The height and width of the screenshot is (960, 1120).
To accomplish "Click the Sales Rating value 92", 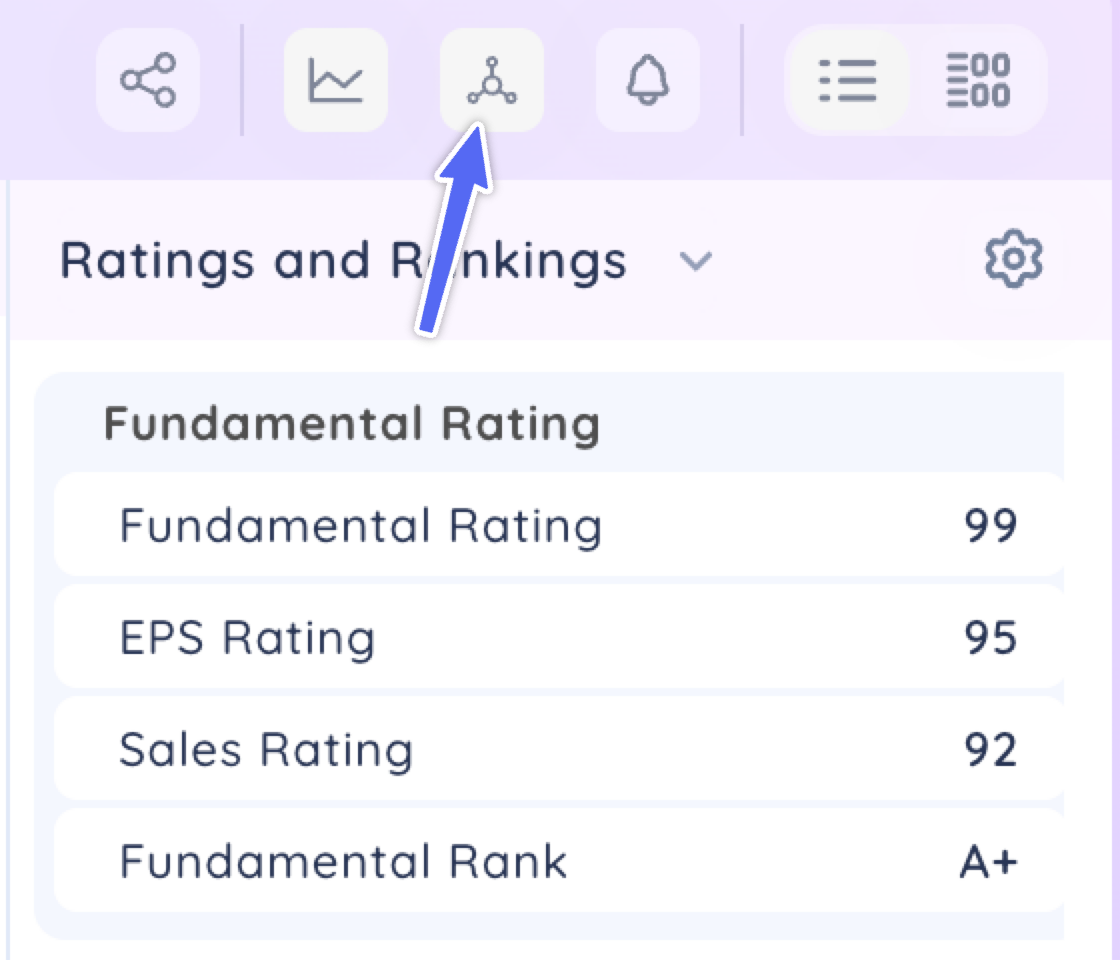I will [x=991, y=749].
